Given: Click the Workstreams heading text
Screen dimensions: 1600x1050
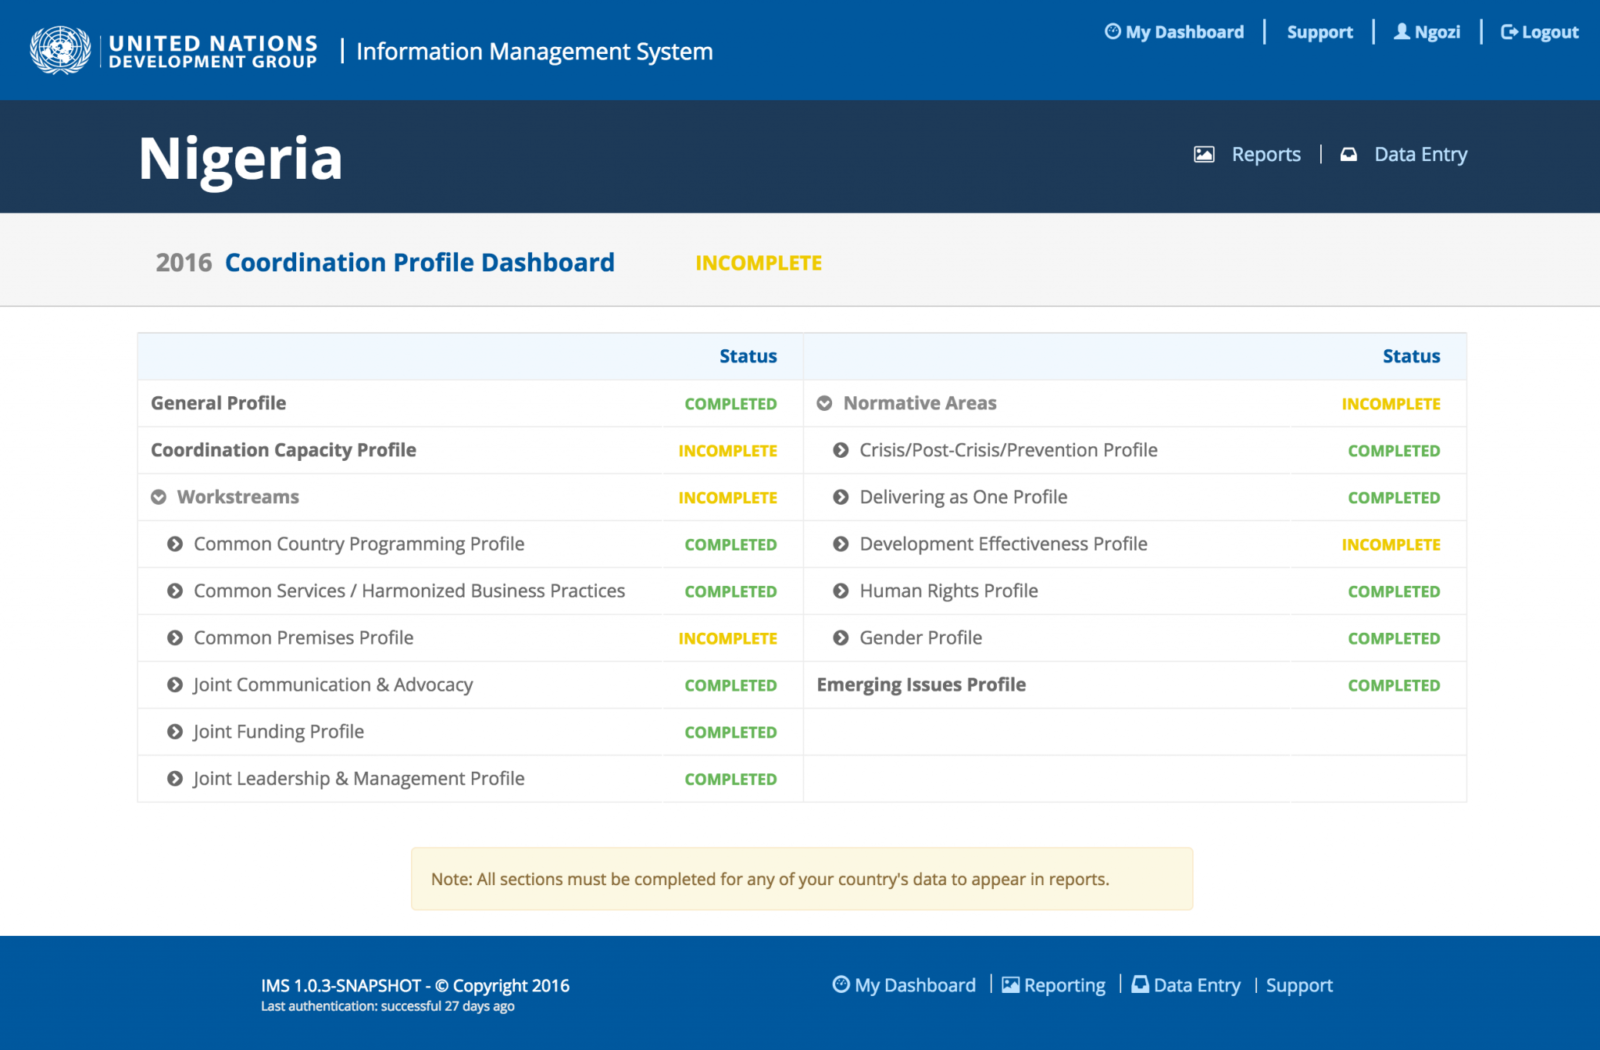Looking at the screenshot, I should [238, 497].
